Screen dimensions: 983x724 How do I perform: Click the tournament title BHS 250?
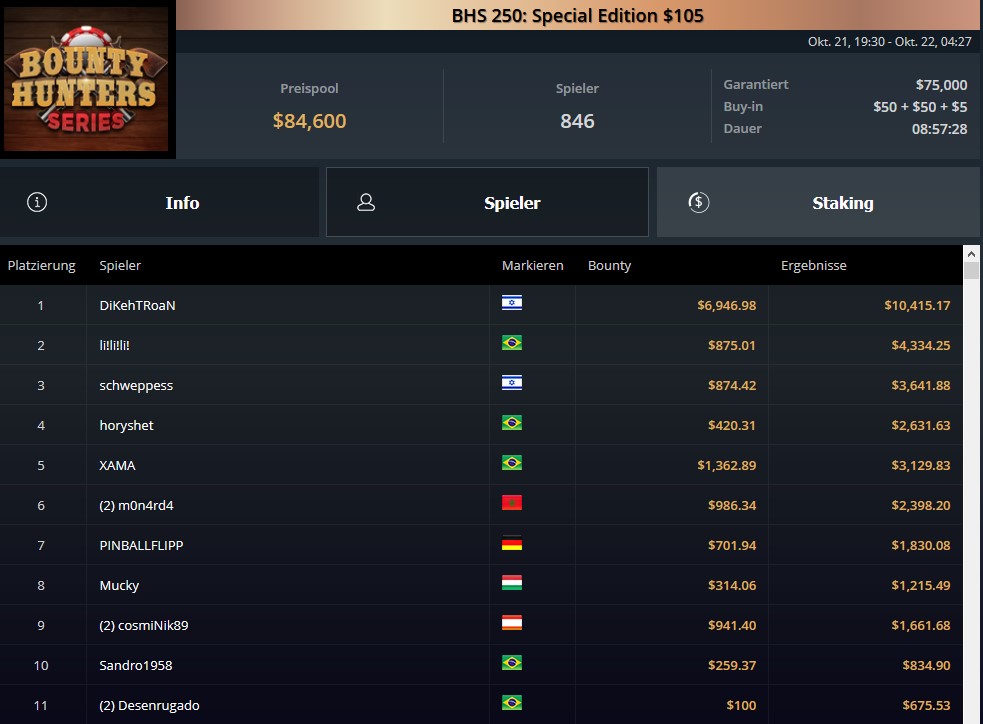click(x=577, y=15)
